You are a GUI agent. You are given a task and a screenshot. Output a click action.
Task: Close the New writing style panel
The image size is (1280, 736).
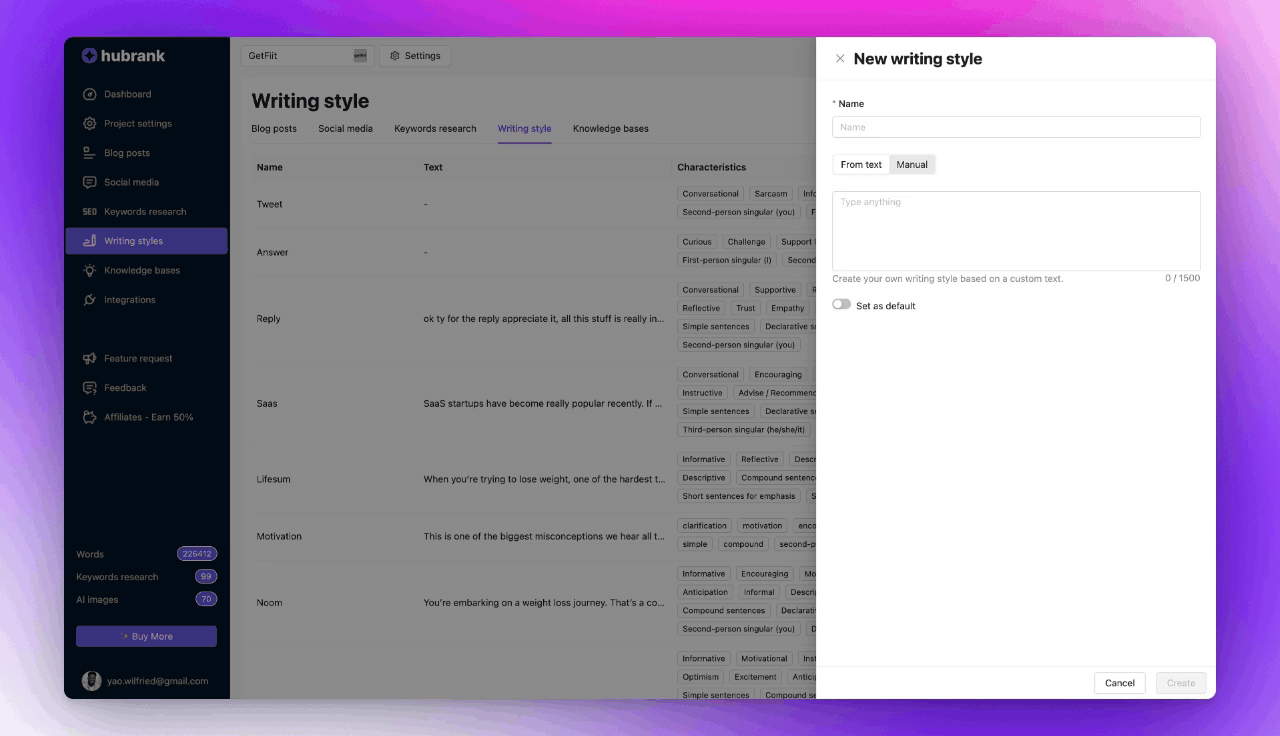840,59
